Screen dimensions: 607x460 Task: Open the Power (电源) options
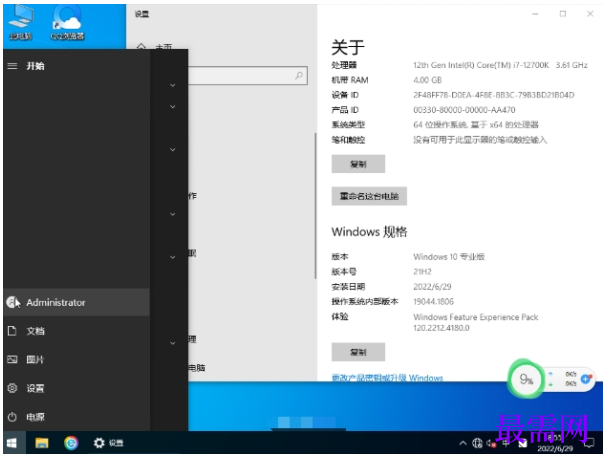pyautogui.click(x=76, y=417)
